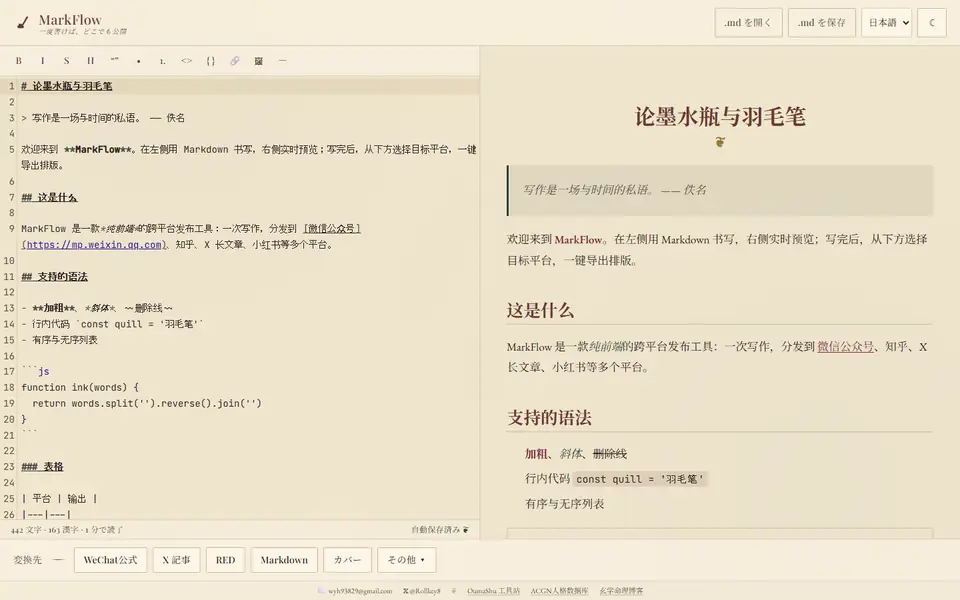This screenshot has width=960, height=600.
Task: Open the ACGN人格数据库 footer link
Action: pos(559,591)
